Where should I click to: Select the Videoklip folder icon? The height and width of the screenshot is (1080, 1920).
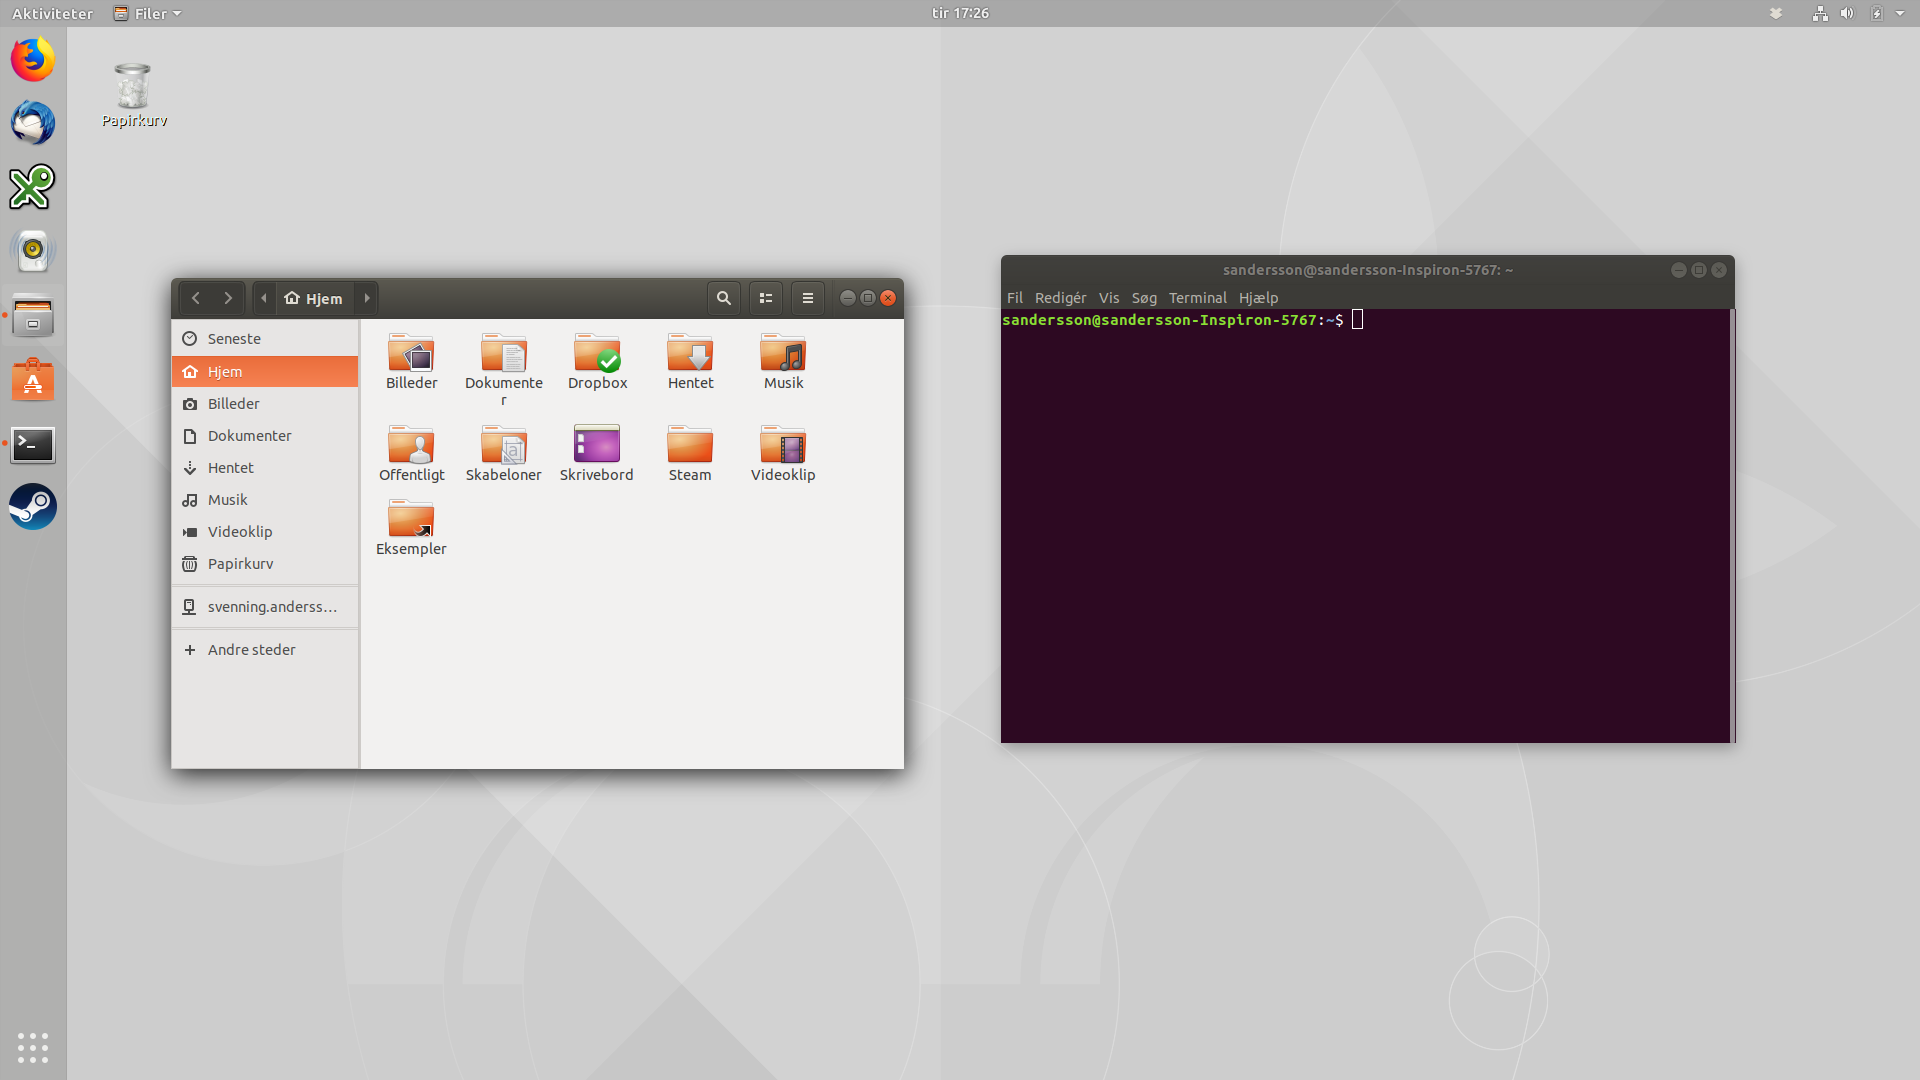[783, 445]
